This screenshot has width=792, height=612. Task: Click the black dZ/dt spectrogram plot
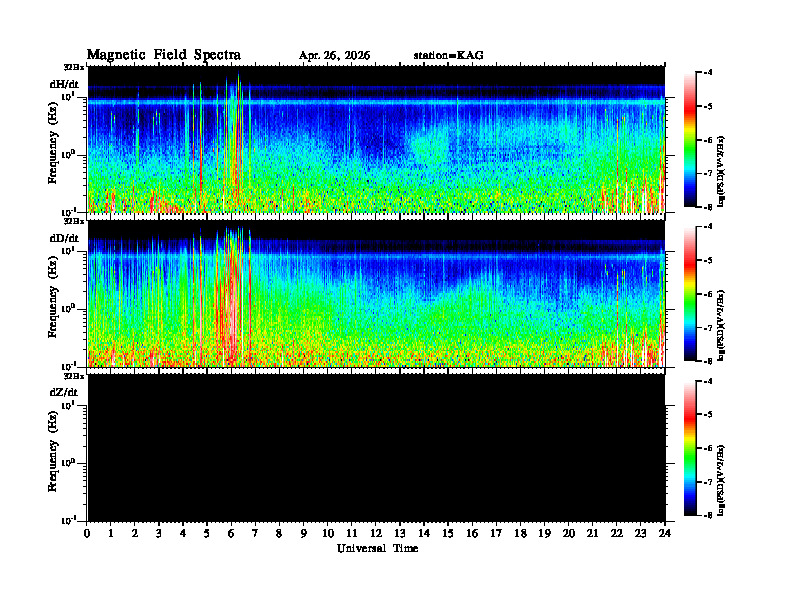(376, 448)
